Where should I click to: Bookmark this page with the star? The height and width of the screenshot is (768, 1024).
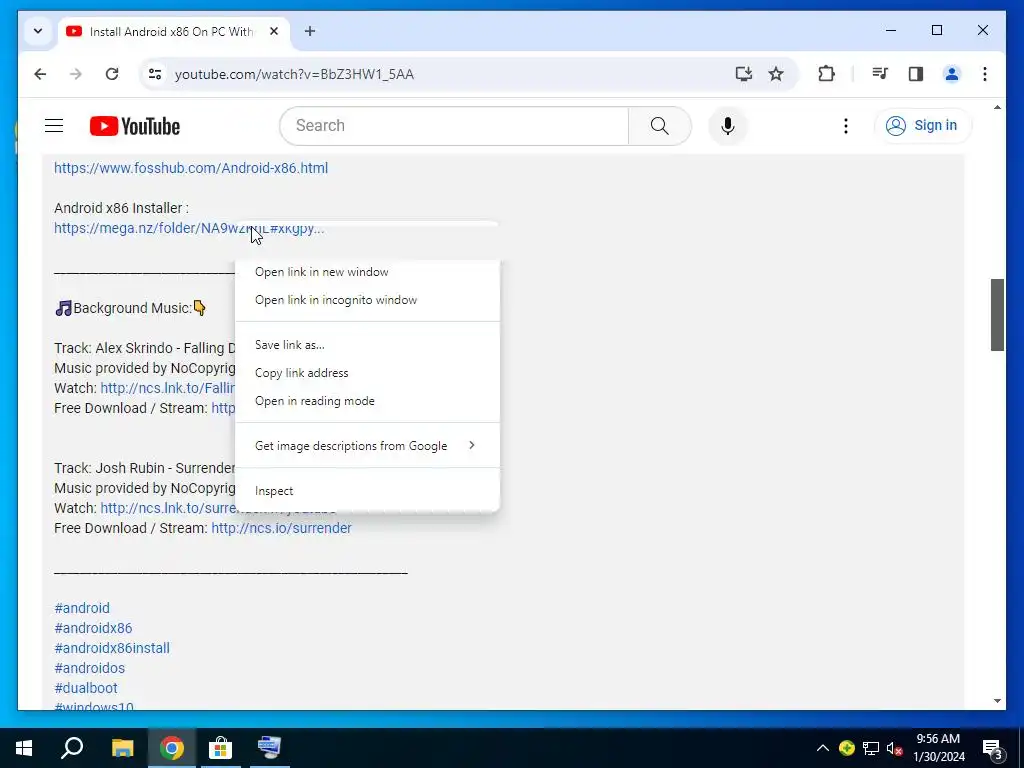pos(776,74)
